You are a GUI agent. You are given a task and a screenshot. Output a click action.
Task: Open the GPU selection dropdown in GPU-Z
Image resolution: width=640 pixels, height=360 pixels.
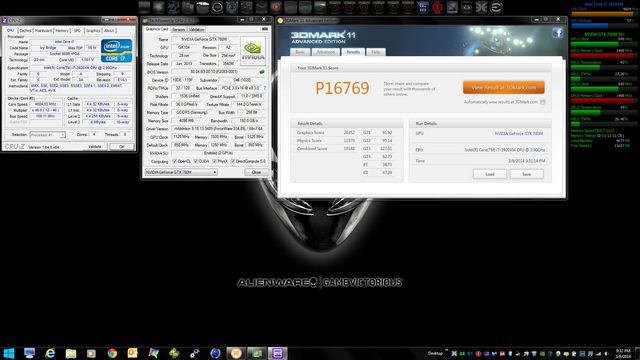(x=181, y=172)
